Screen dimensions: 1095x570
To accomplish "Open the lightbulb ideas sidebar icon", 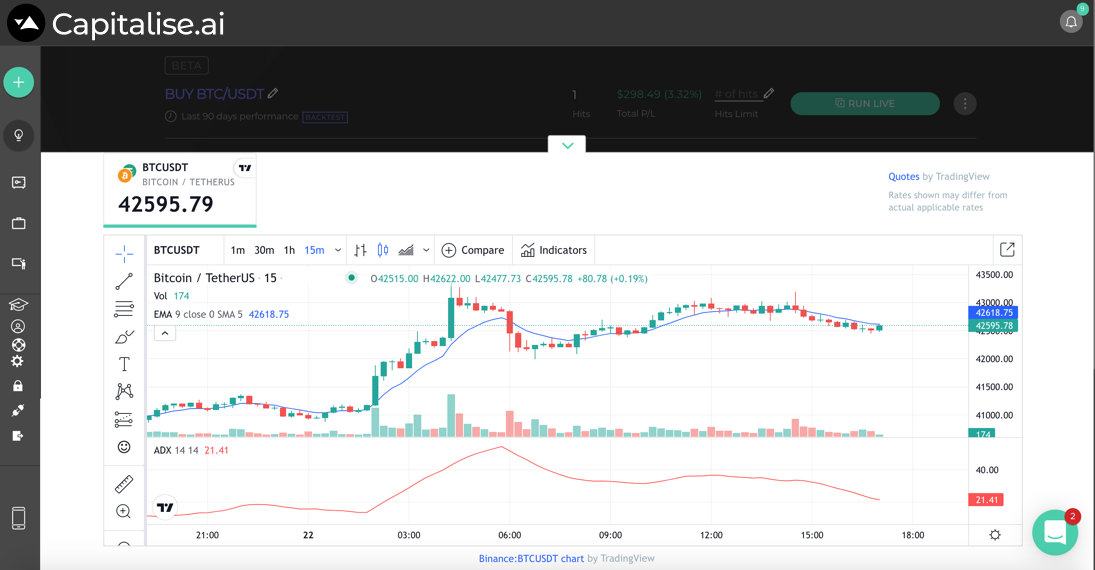I will pos(19,135).
